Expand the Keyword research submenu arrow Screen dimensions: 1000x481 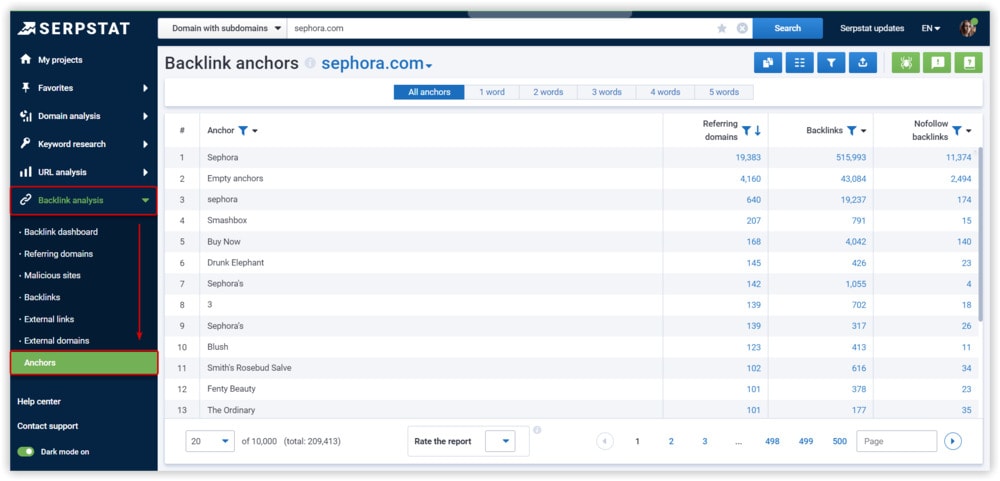coord(145,144)
